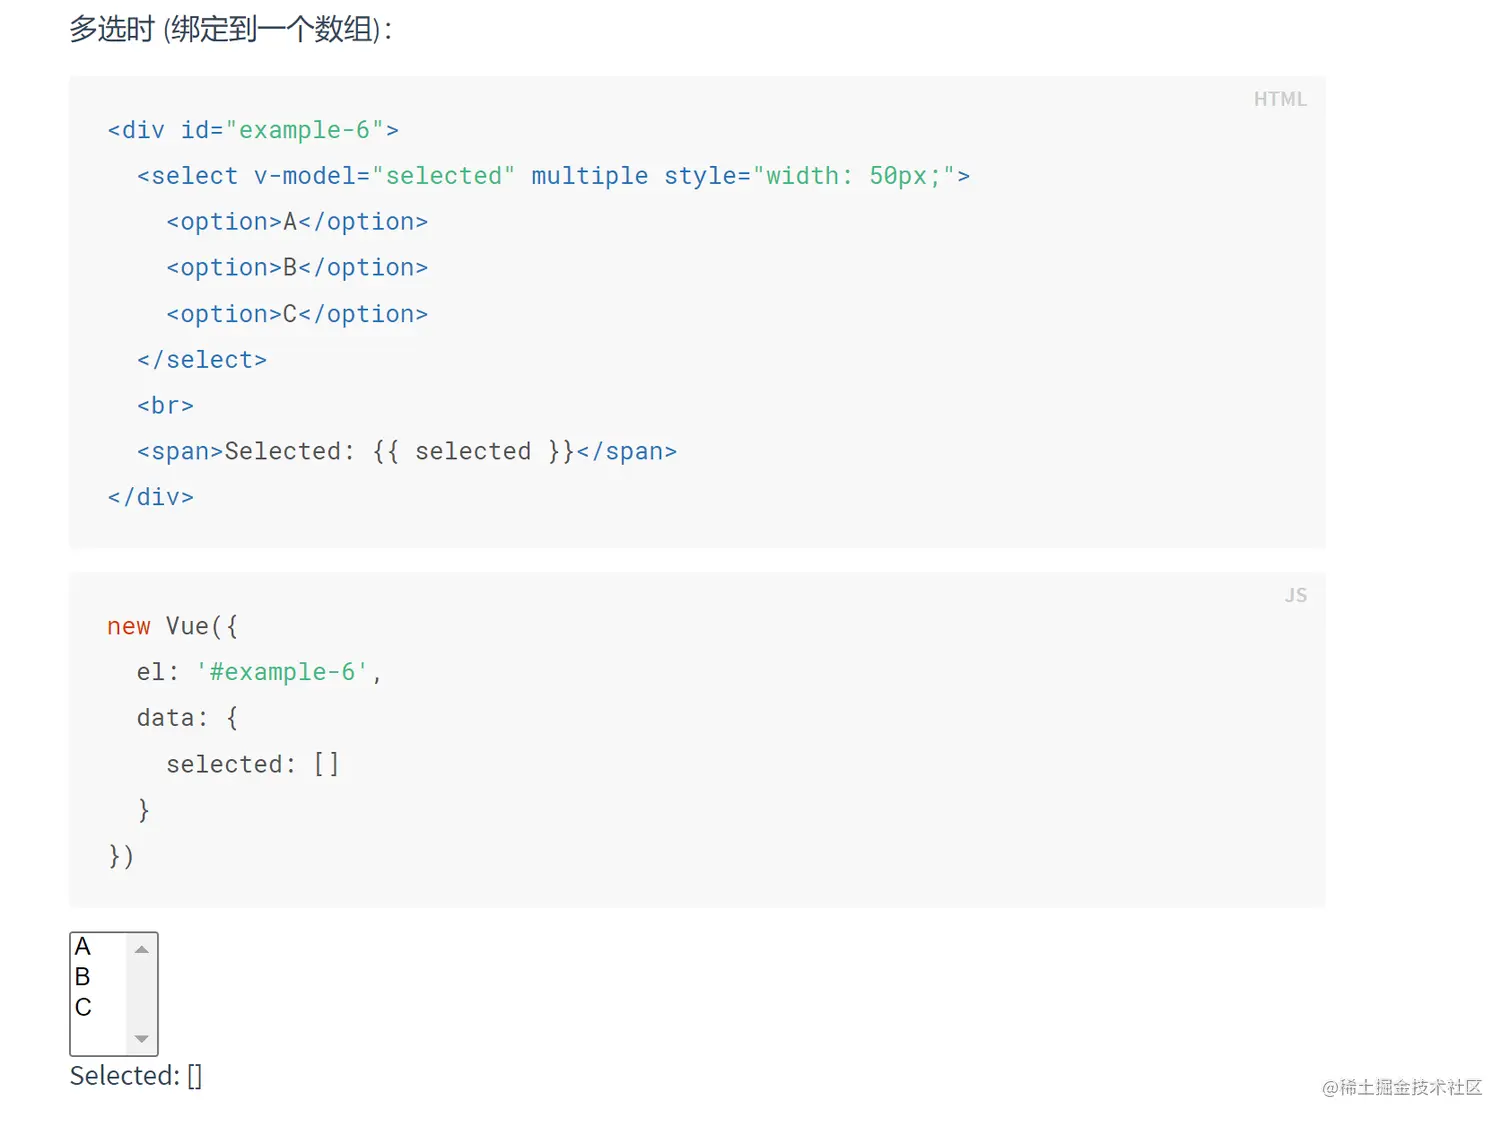
Task: Click the 稀土掘金技术社区 watermark
Action: pyautogui.click(x=1401, y=1088)
